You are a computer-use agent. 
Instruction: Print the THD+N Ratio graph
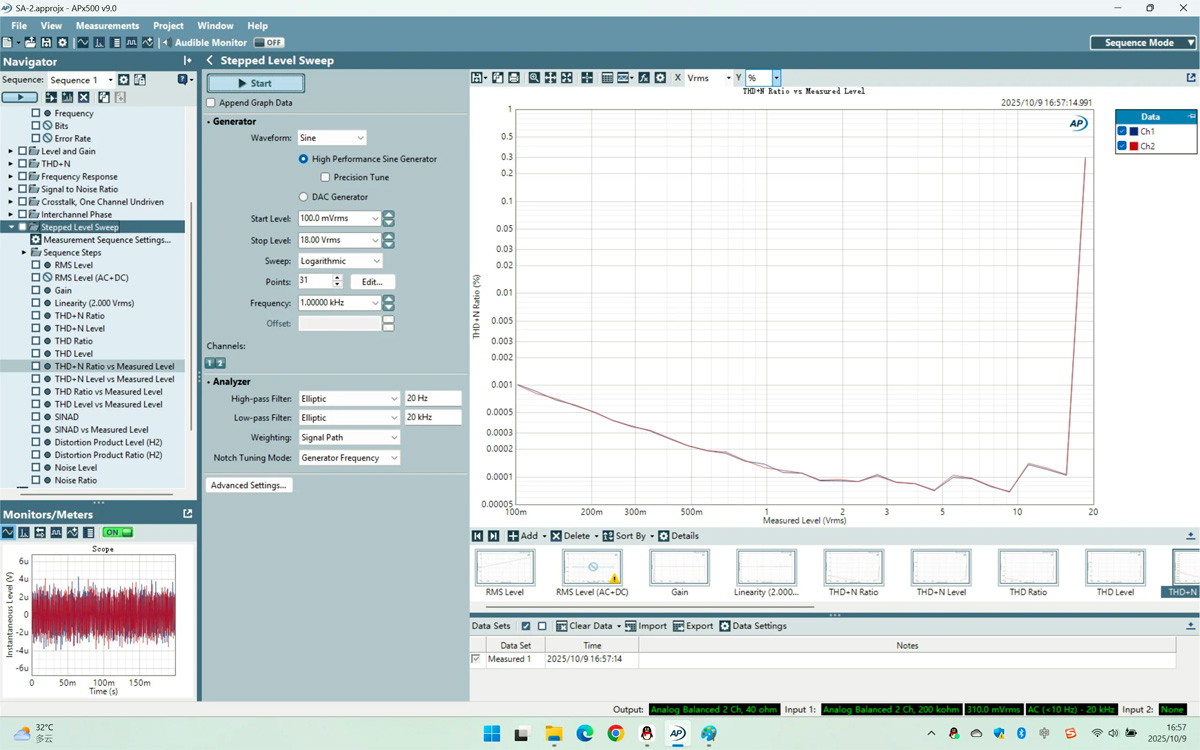[512, 77]
